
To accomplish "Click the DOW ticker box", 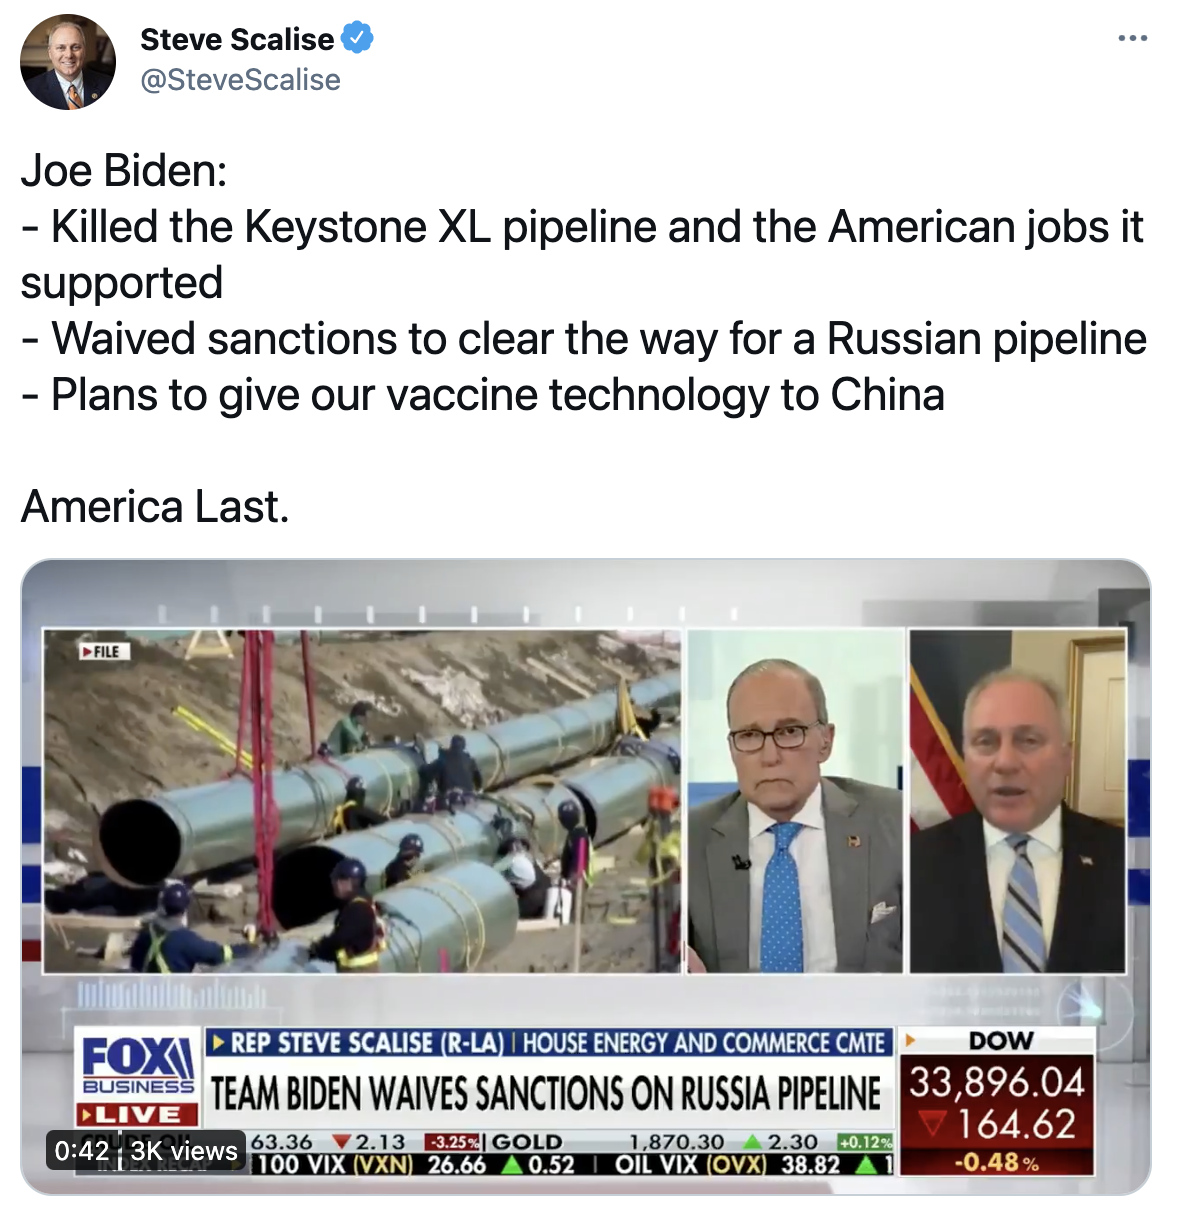I will click(x=997, y=1101).
